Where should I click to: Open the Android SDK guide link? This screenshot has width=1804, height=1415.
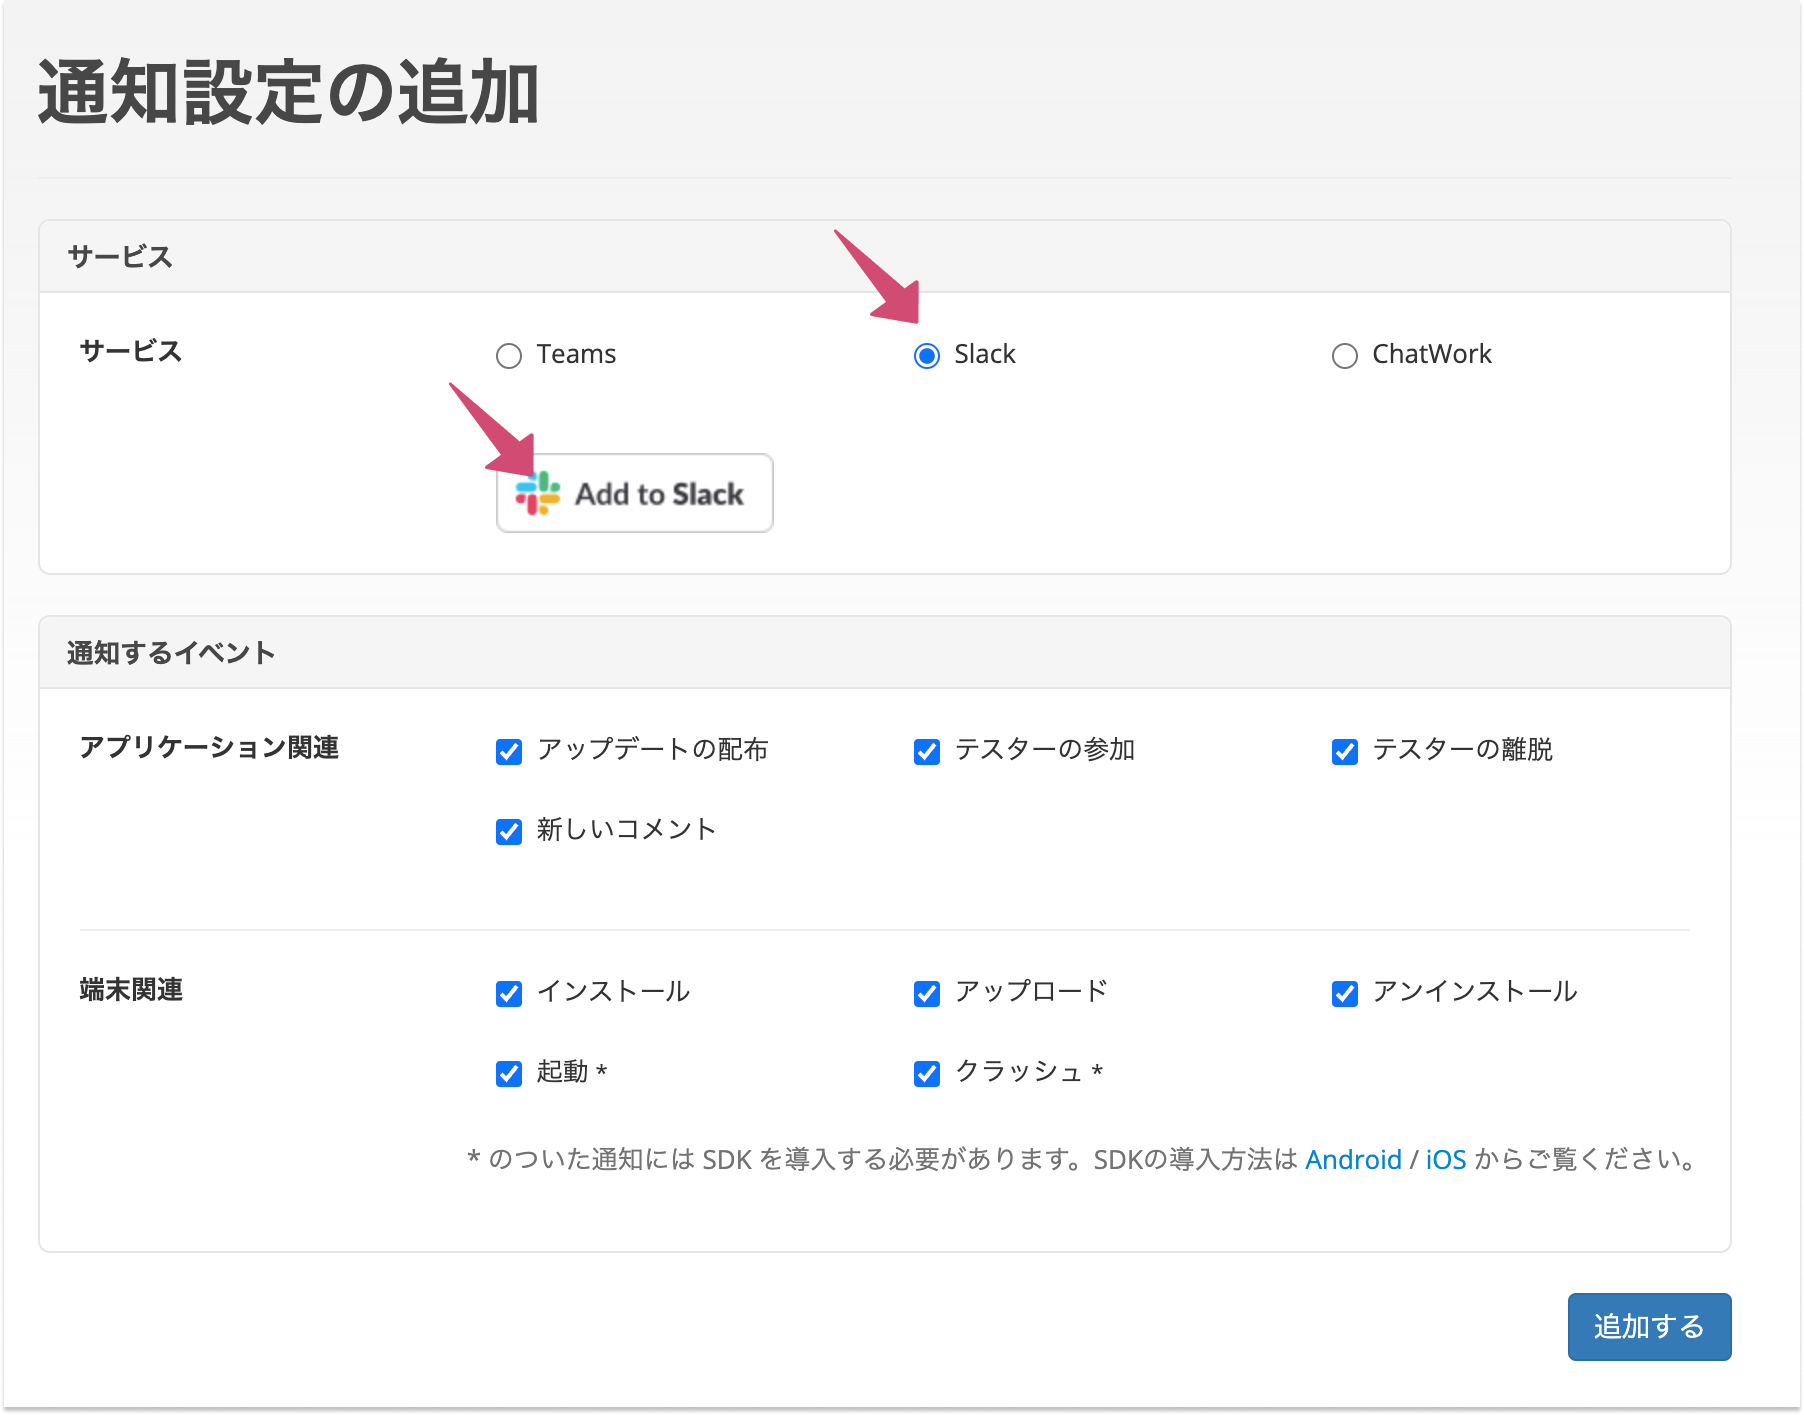point(1352,1160)
